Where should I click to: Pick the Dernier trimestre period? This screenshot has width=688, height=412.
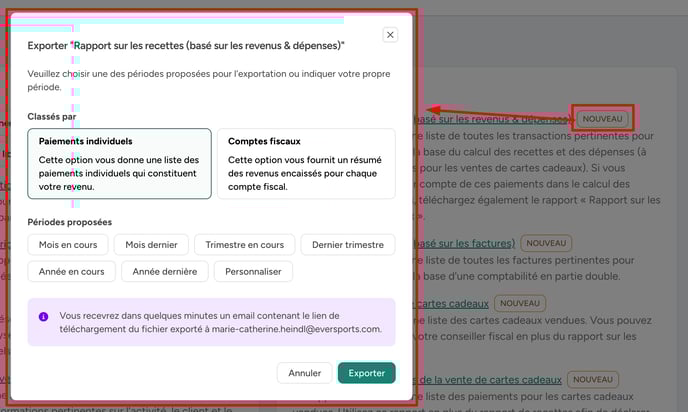tap(348, 245)
